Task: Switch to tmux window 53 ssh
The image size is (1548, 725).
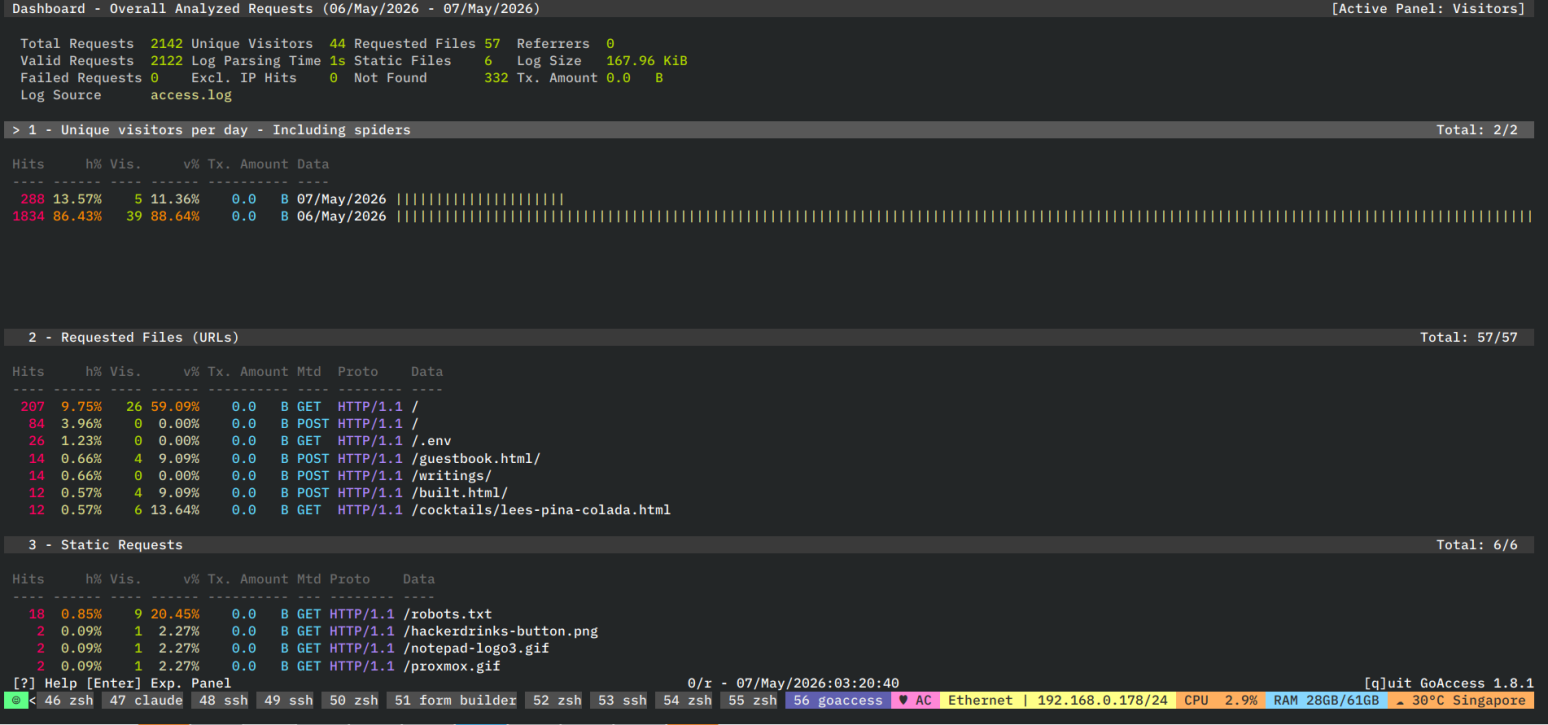Action: click(622, 701)
